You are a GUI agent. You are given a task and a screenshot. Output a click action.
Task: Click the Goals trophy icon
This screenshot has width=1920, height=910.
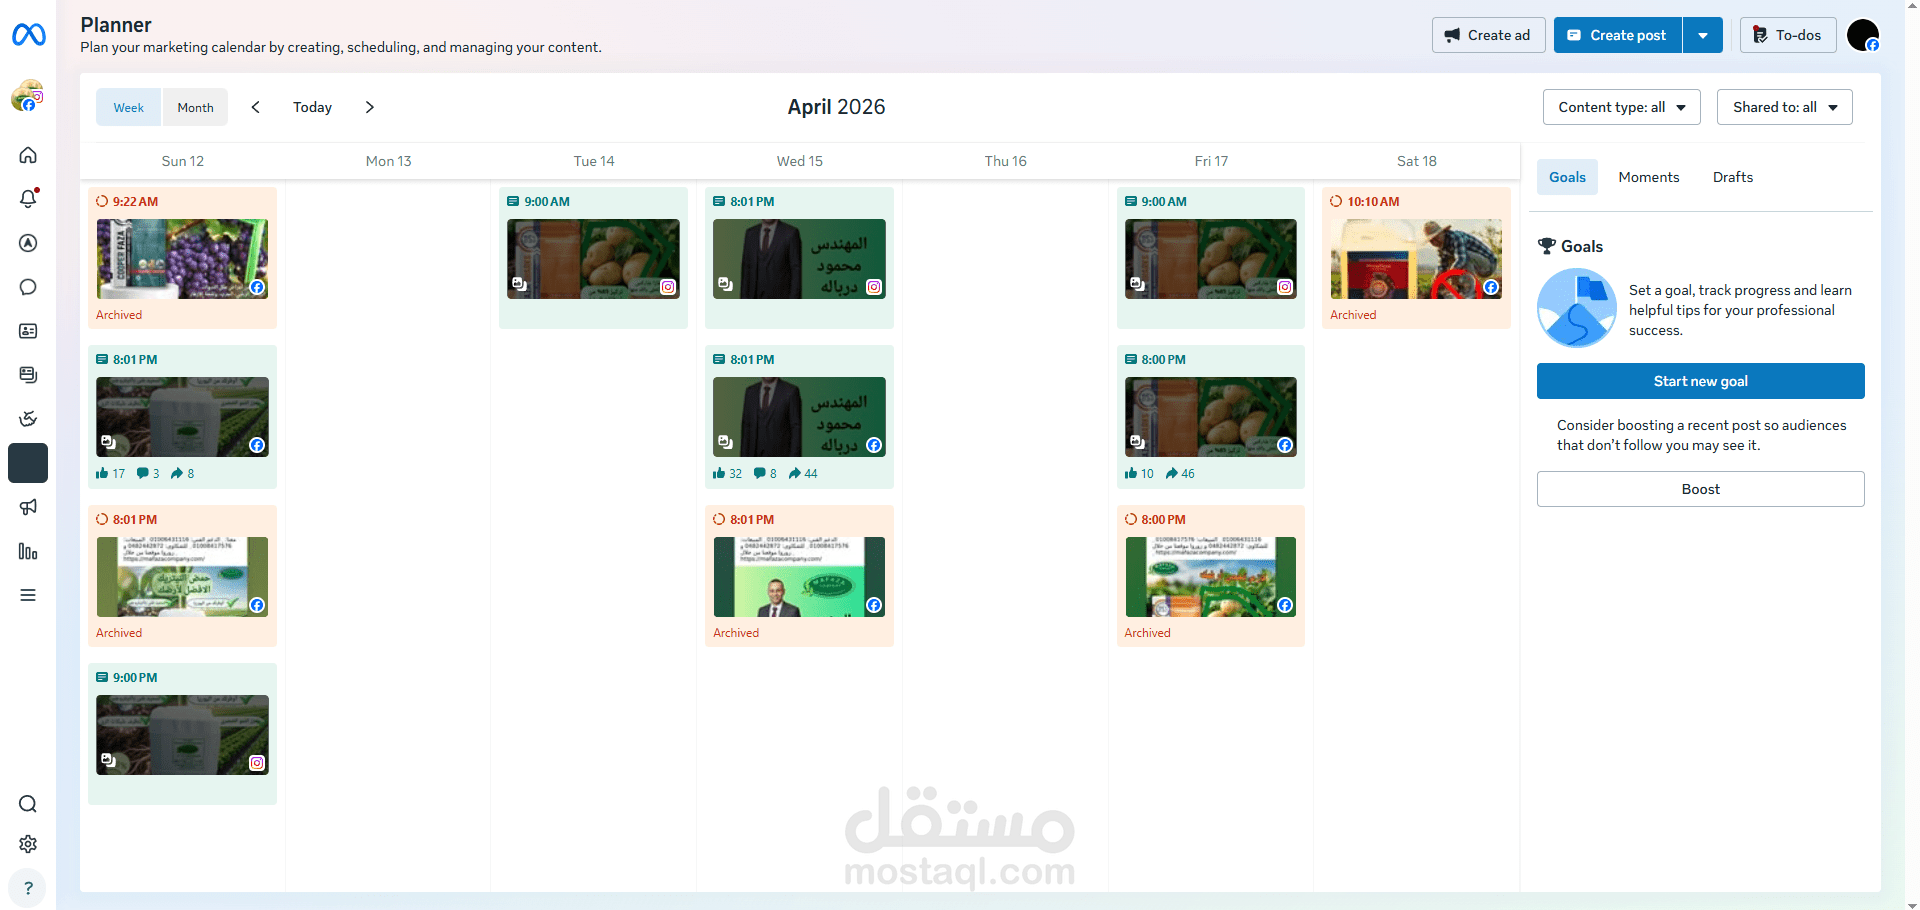[1547, 246]
